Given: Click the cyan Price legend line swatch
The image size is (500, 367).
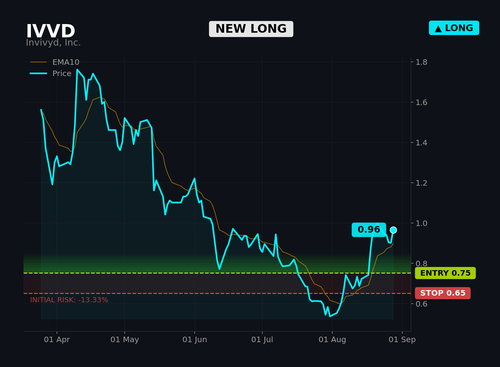Looking at the screenshot, I should point(38,73).
